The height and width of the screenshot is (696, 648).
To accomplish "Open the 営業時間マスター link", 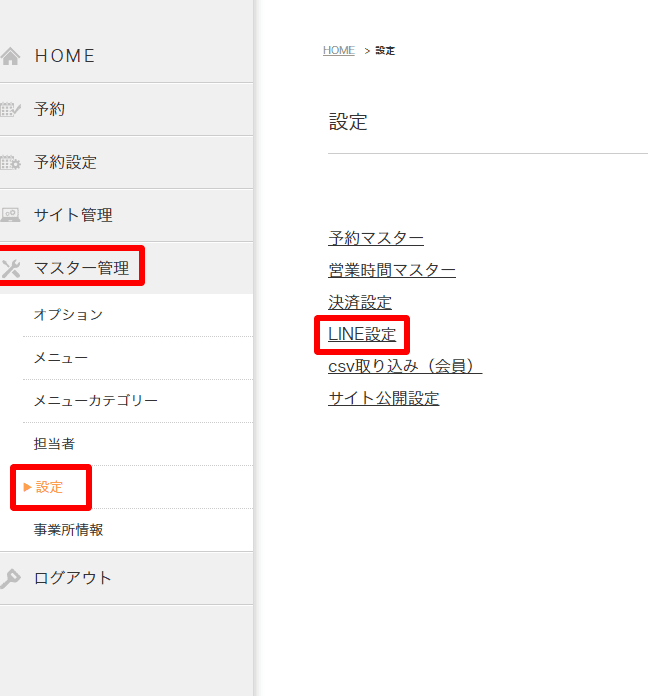I will tap(392, 270).
